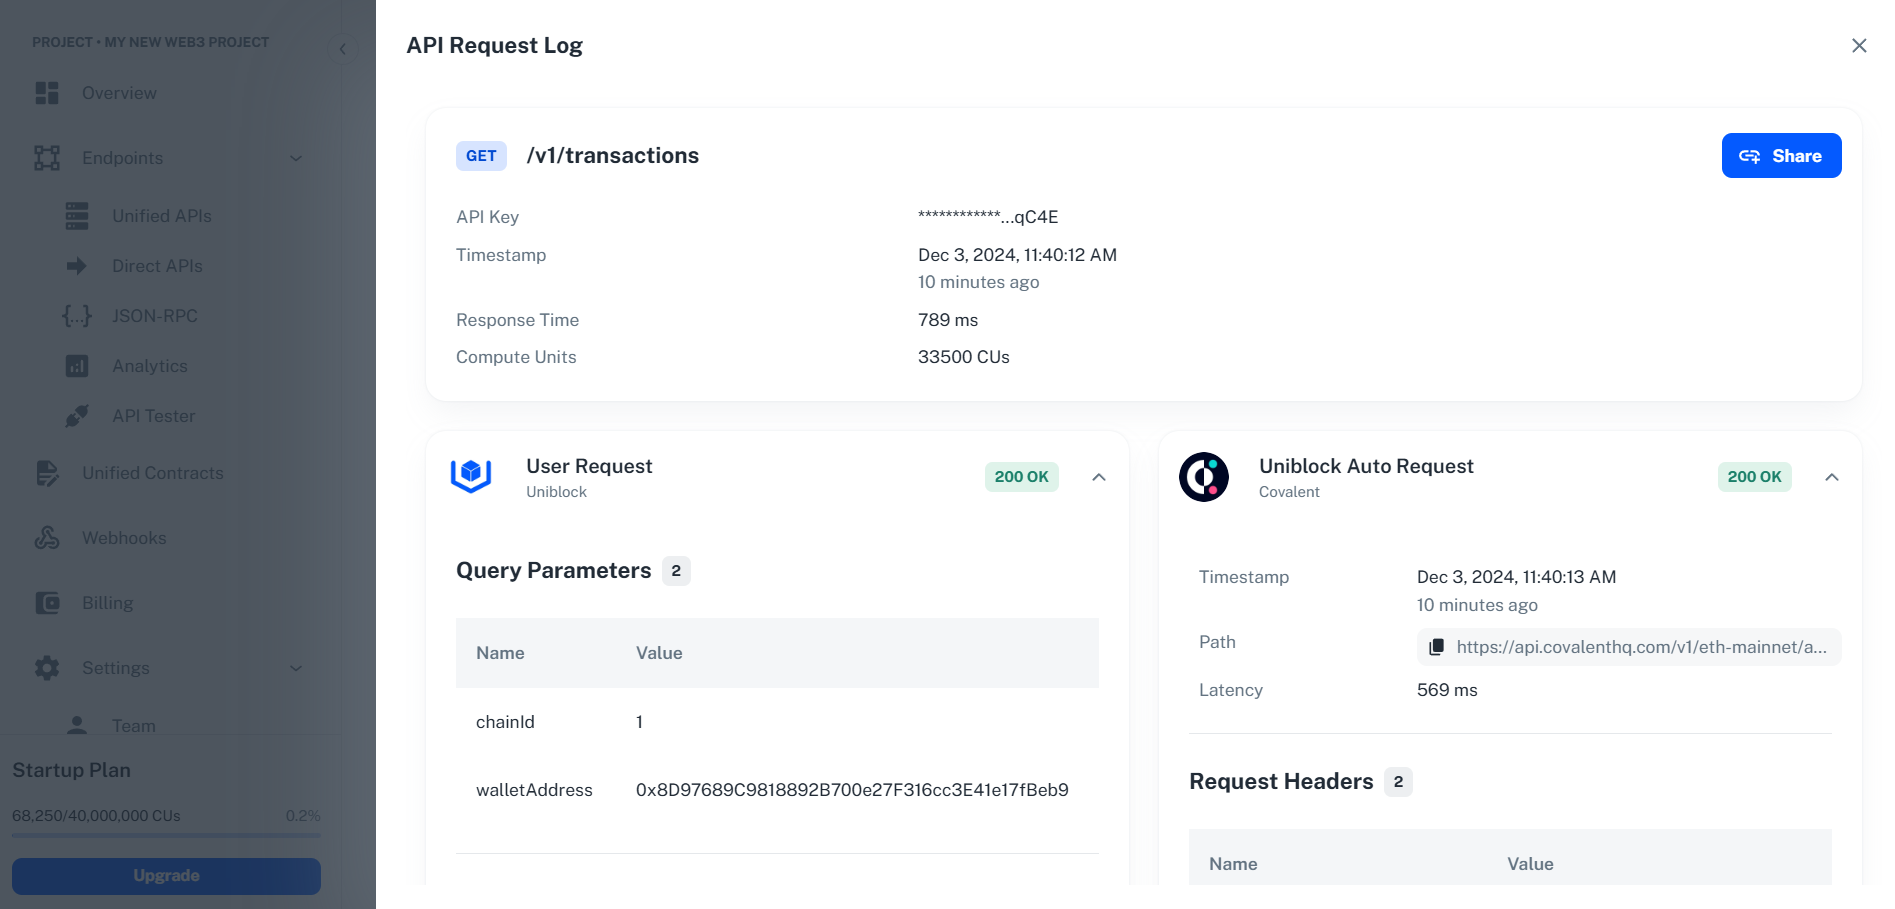Click the Covalent request 200 OK badge
This screenshot has width=1895, height=909.
pyautogui.click(x=1755, y=477)
